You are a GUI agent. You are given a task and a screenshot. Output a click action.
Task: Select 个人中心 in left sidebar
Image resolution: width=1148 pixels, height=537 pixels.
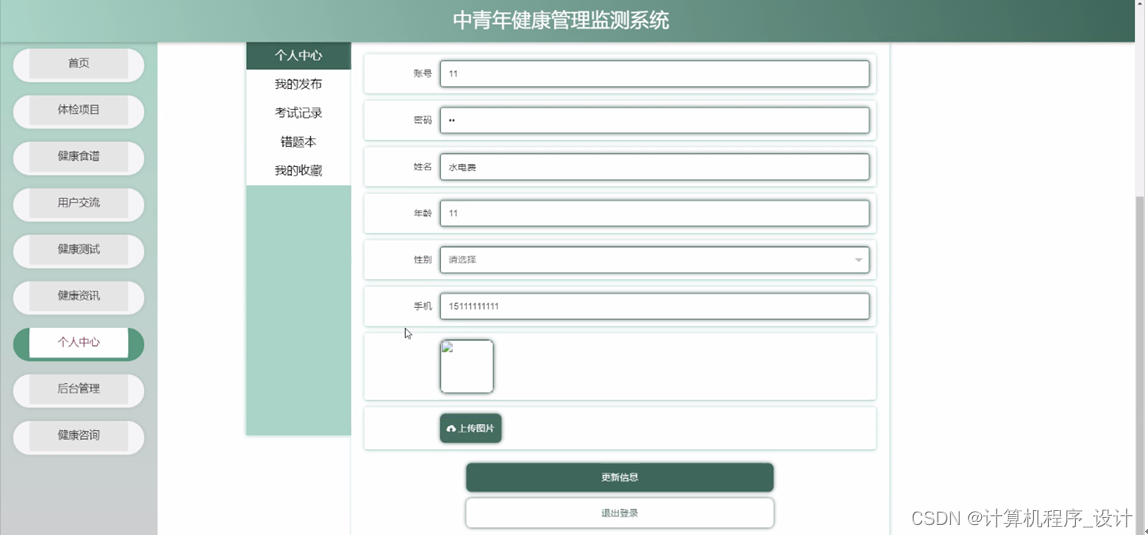pos(78,344)
